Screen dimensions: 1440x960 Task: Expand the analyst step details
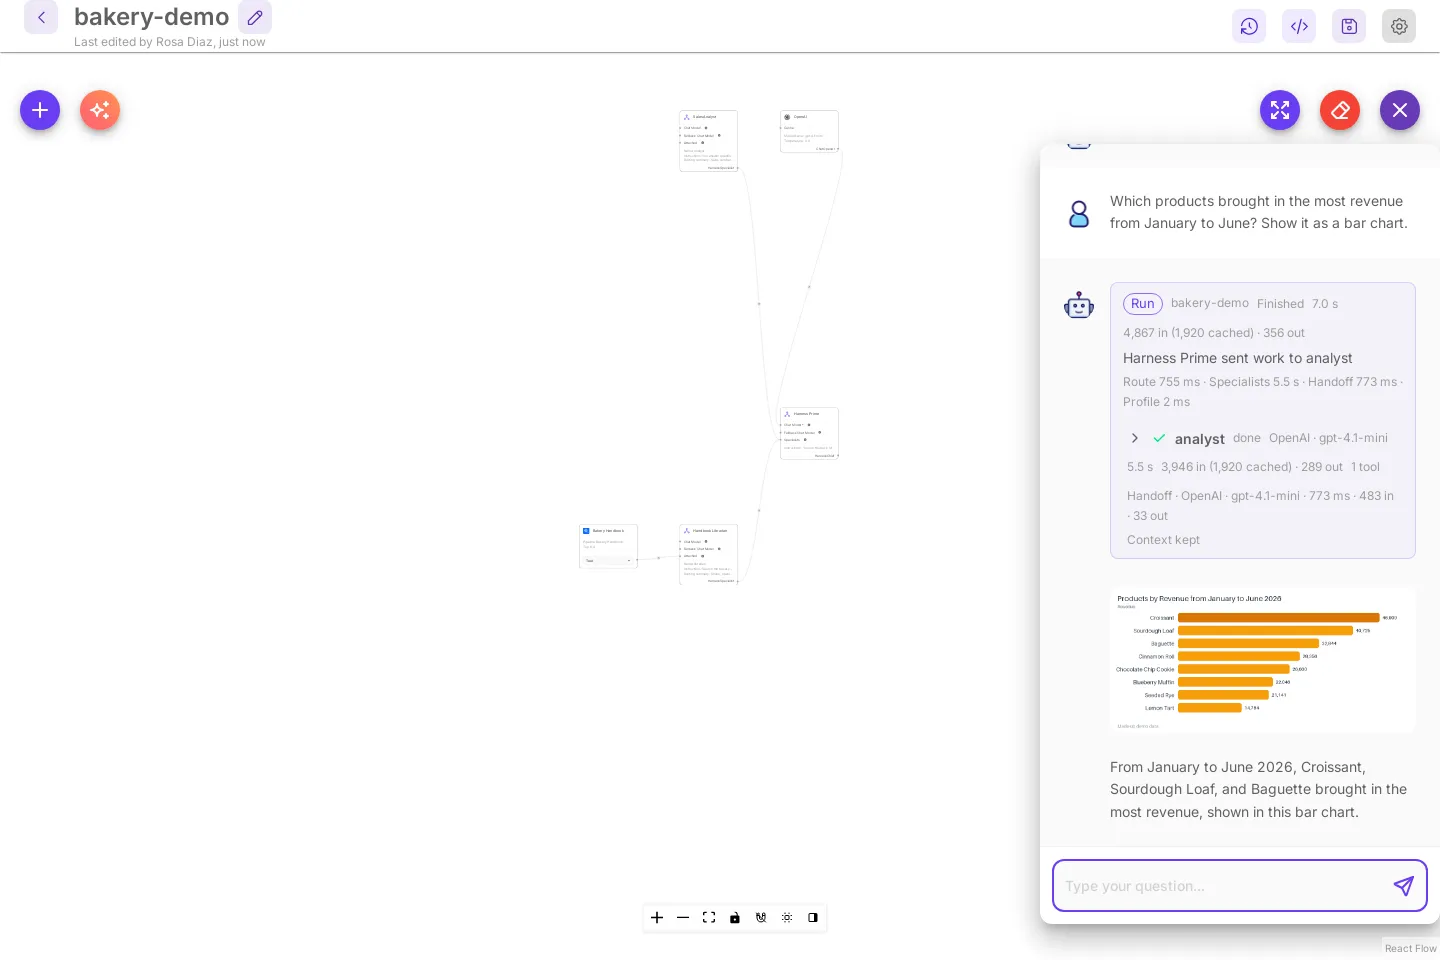click(x=1134, y=438)
